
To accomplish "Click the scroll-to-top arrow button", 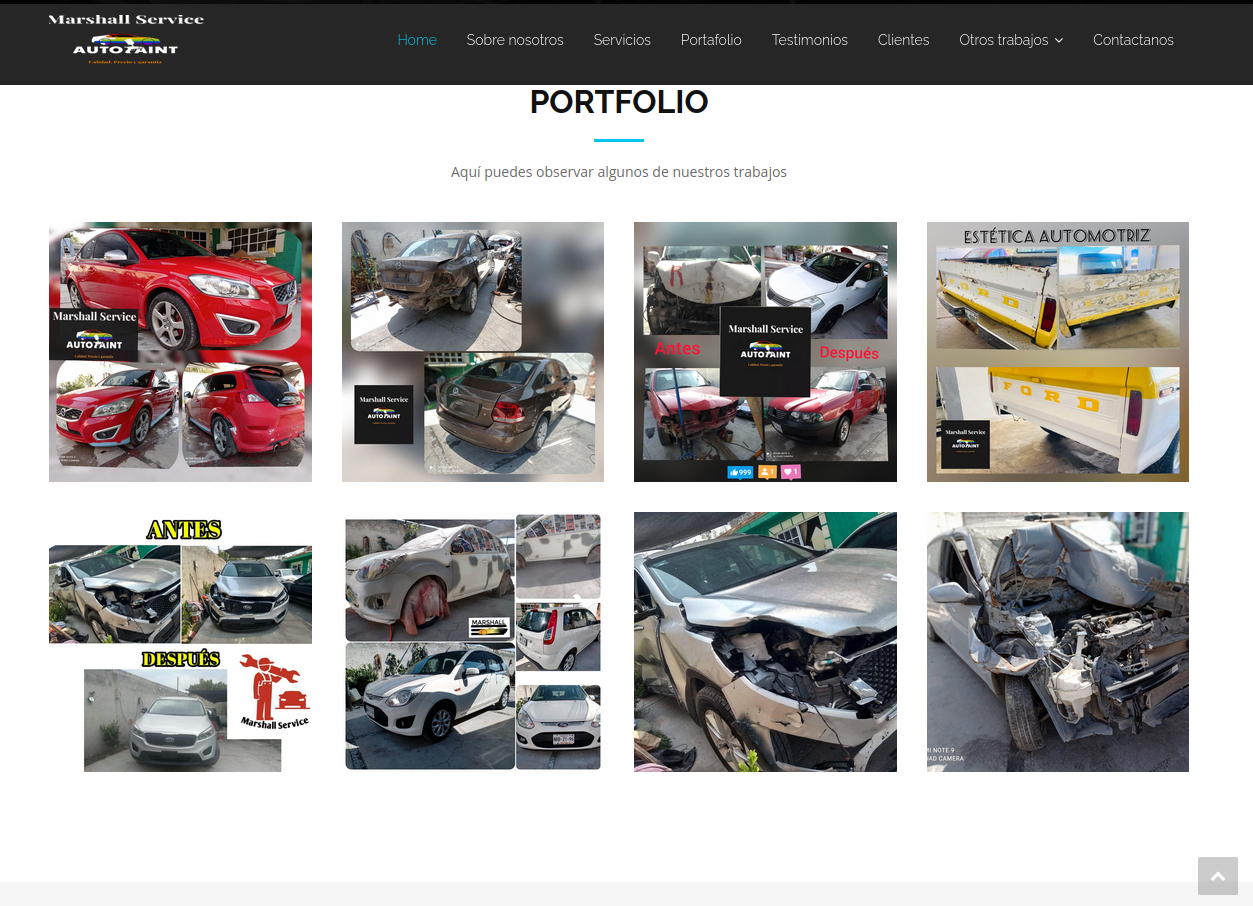I will coord(1218,876).
